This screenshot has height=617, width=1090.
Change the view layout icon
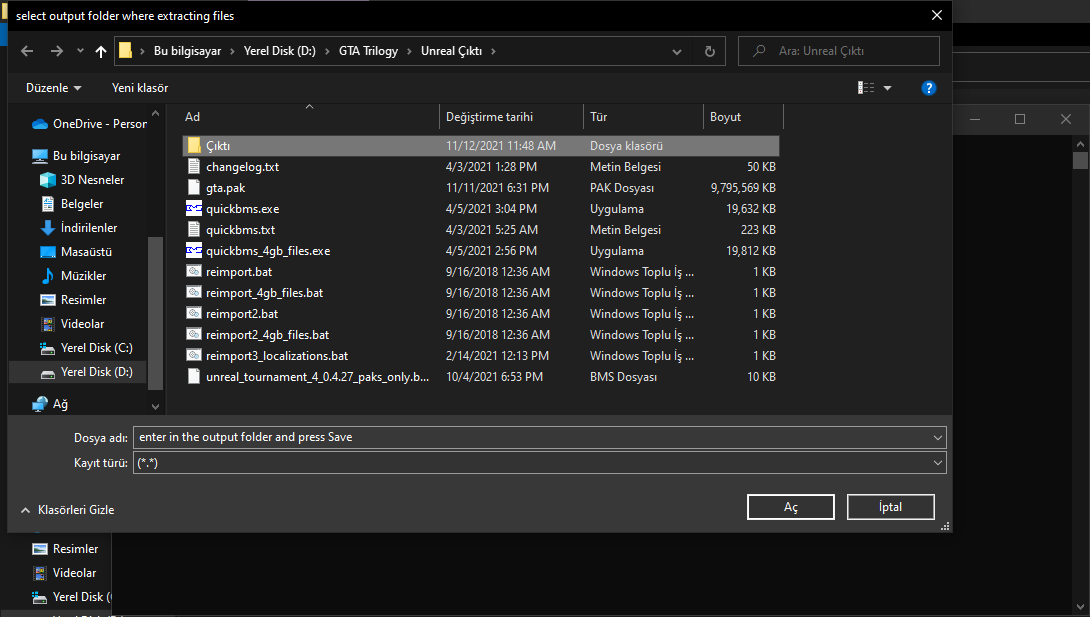point(865,88)
